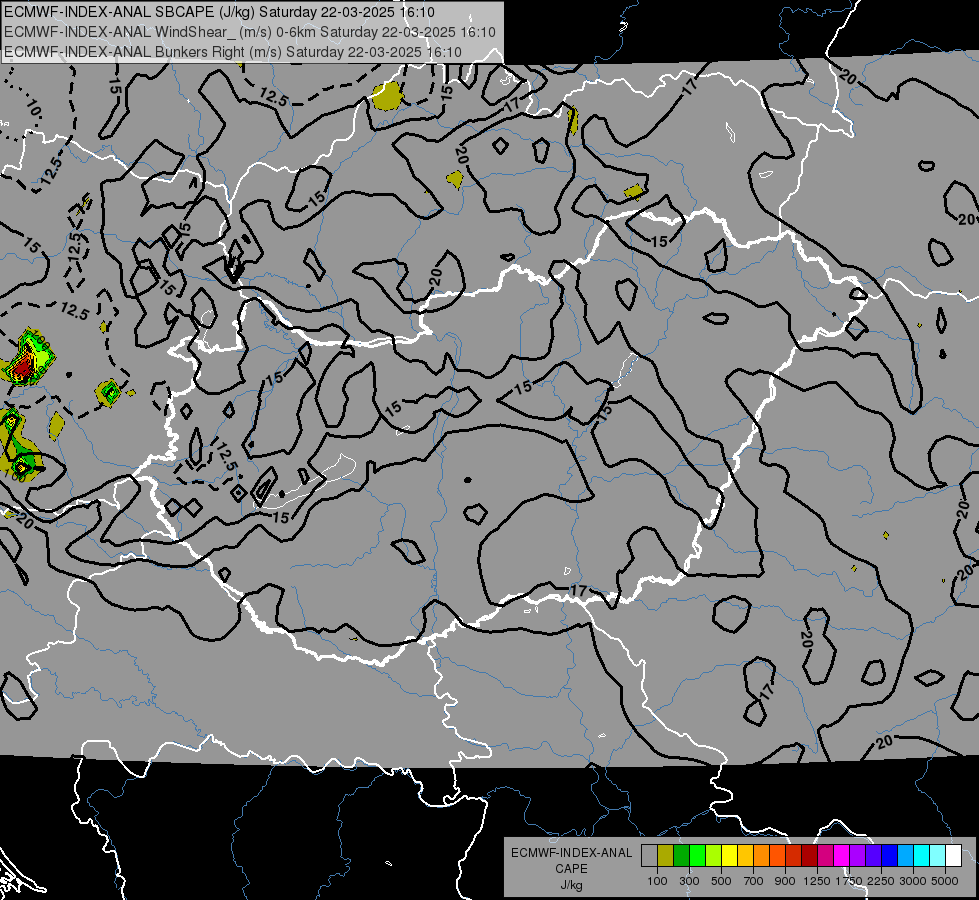Select the purple swatch after 1750
This screenshot has width=979, height=900.
coord(858,855)
